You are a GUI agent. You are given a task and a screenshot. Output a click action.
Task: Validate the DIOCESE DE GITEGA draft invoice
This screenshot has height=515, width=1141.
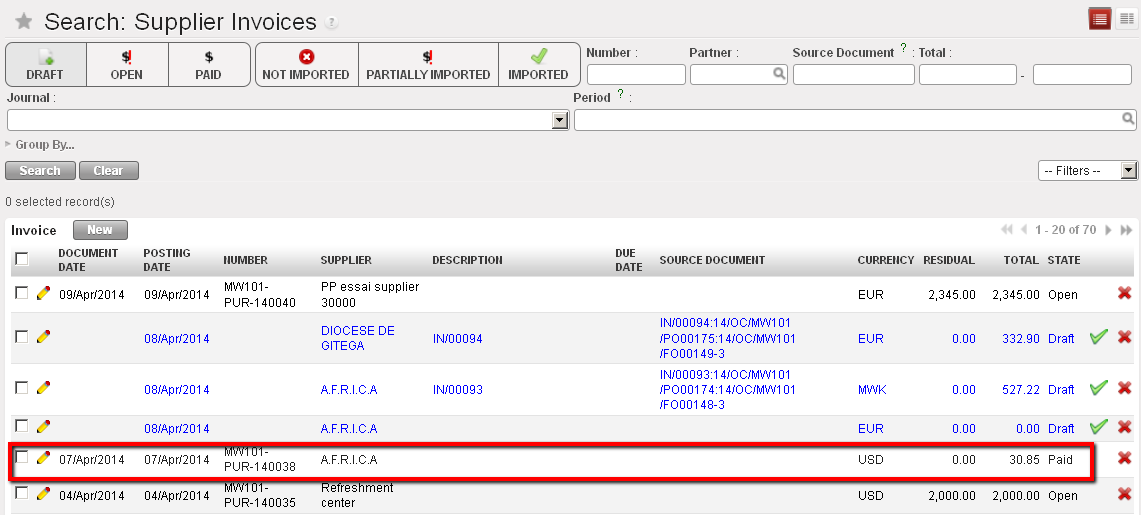[x=1099, y=338]
